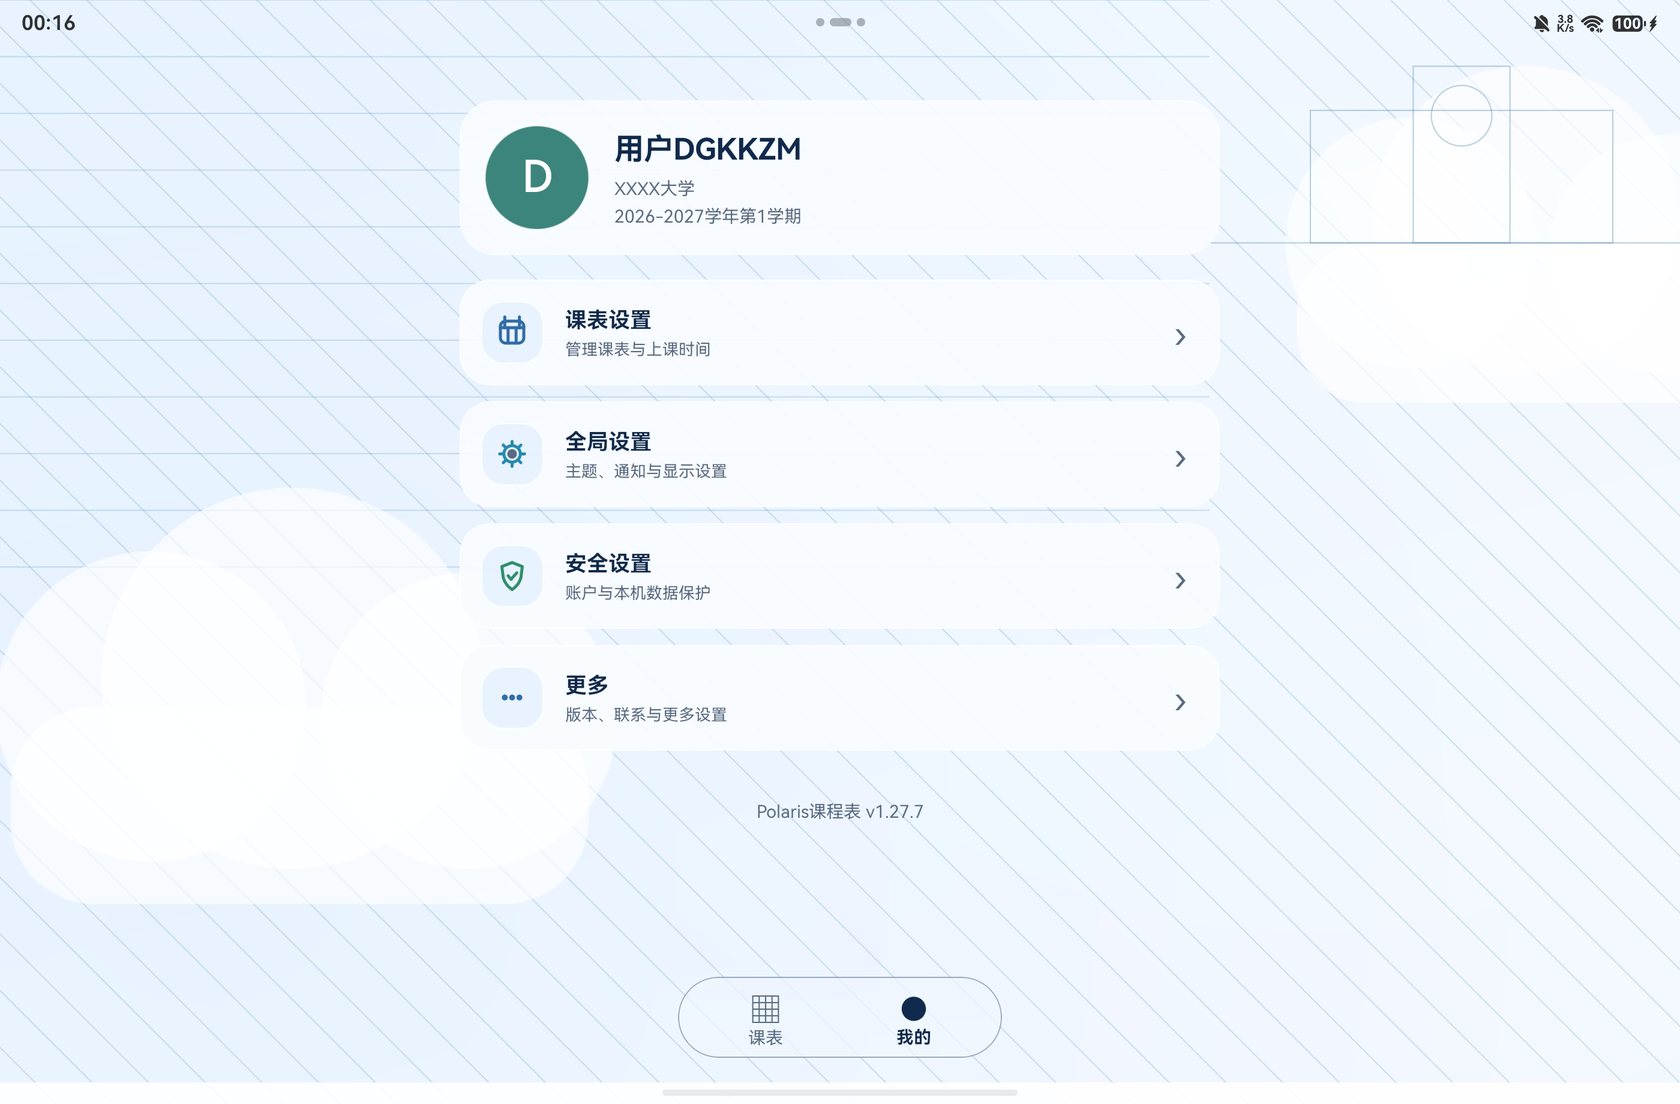The width and height of the screenshot is (1680, 1104).
Task: Tap the 00:16 clock in status bar
Action: click(48, 23)
